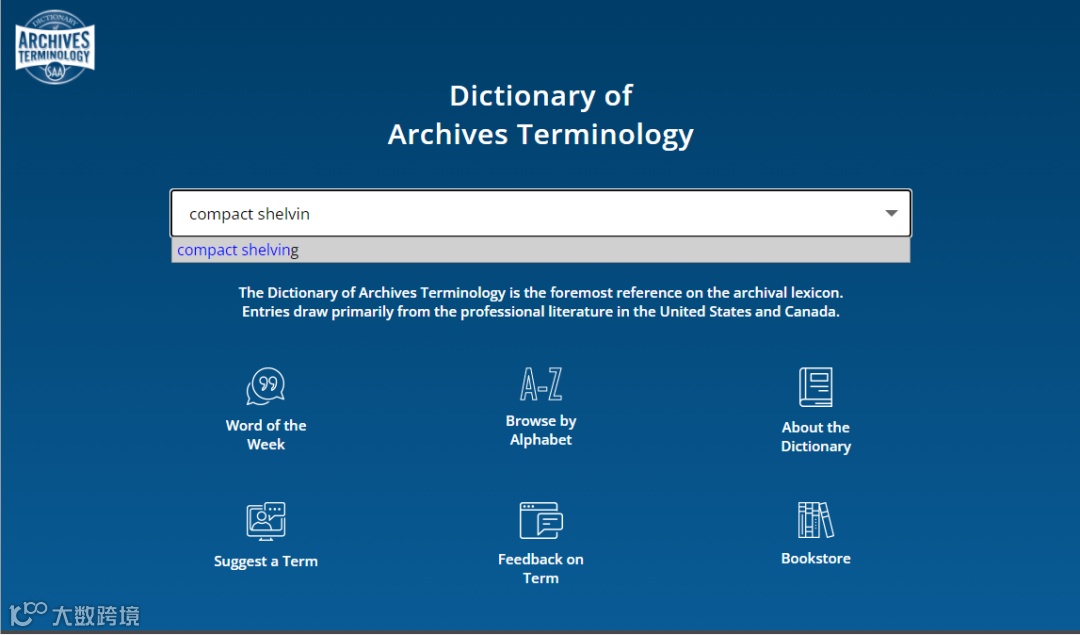The image size is (1080, 635).
Task: Visit the 'Bookstore' text link
Action: coord(816,559)
